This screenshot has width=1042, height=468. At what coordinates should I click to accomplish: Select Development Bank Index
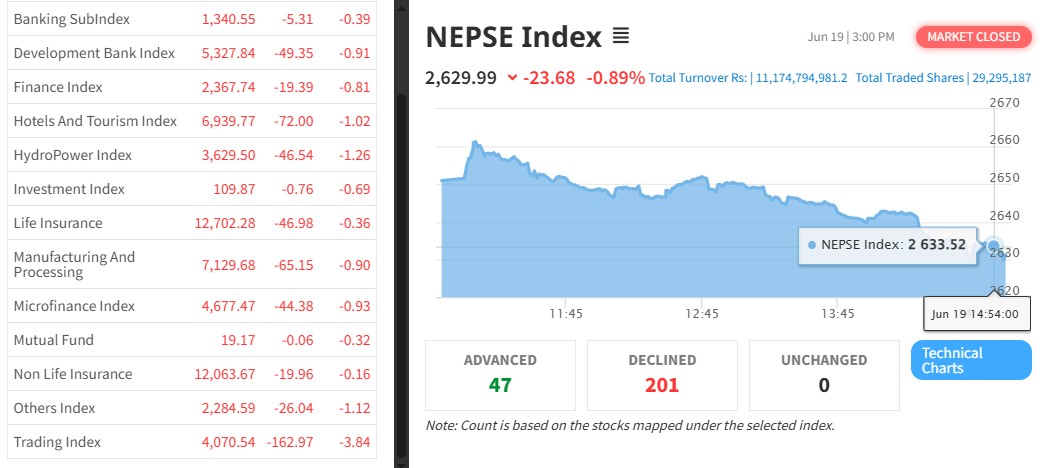pyautogui.click(x=94, y=53)
